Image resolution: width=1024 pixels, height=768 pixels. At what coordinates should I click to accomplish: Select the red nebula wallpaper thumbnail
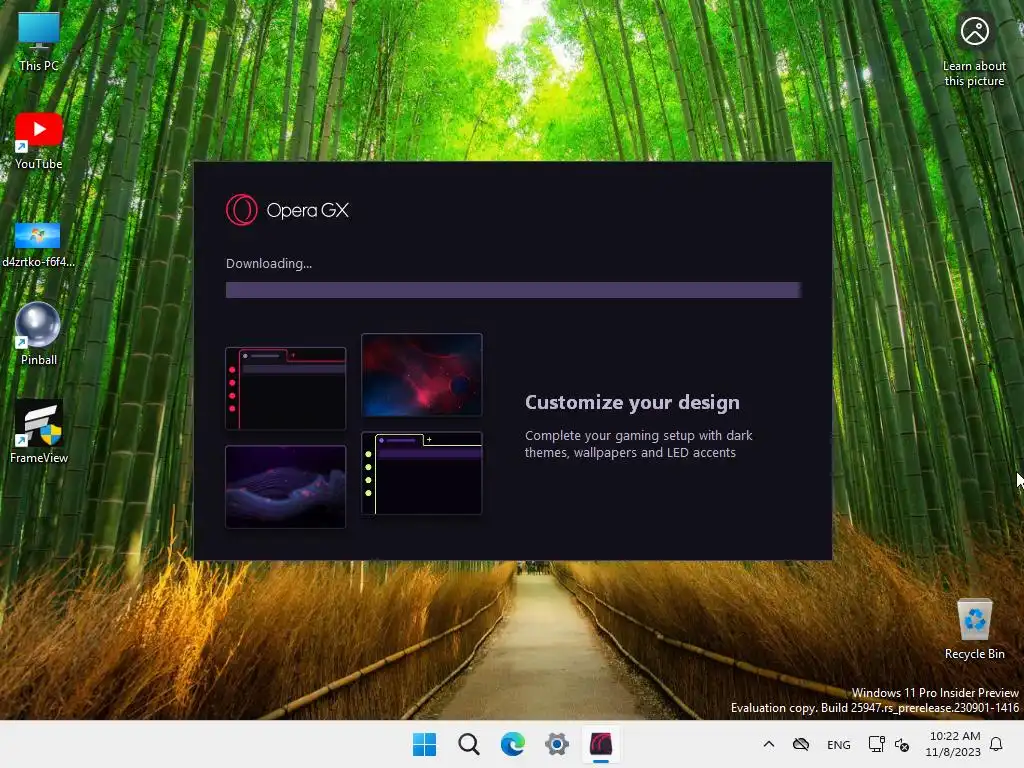(422, 375)
